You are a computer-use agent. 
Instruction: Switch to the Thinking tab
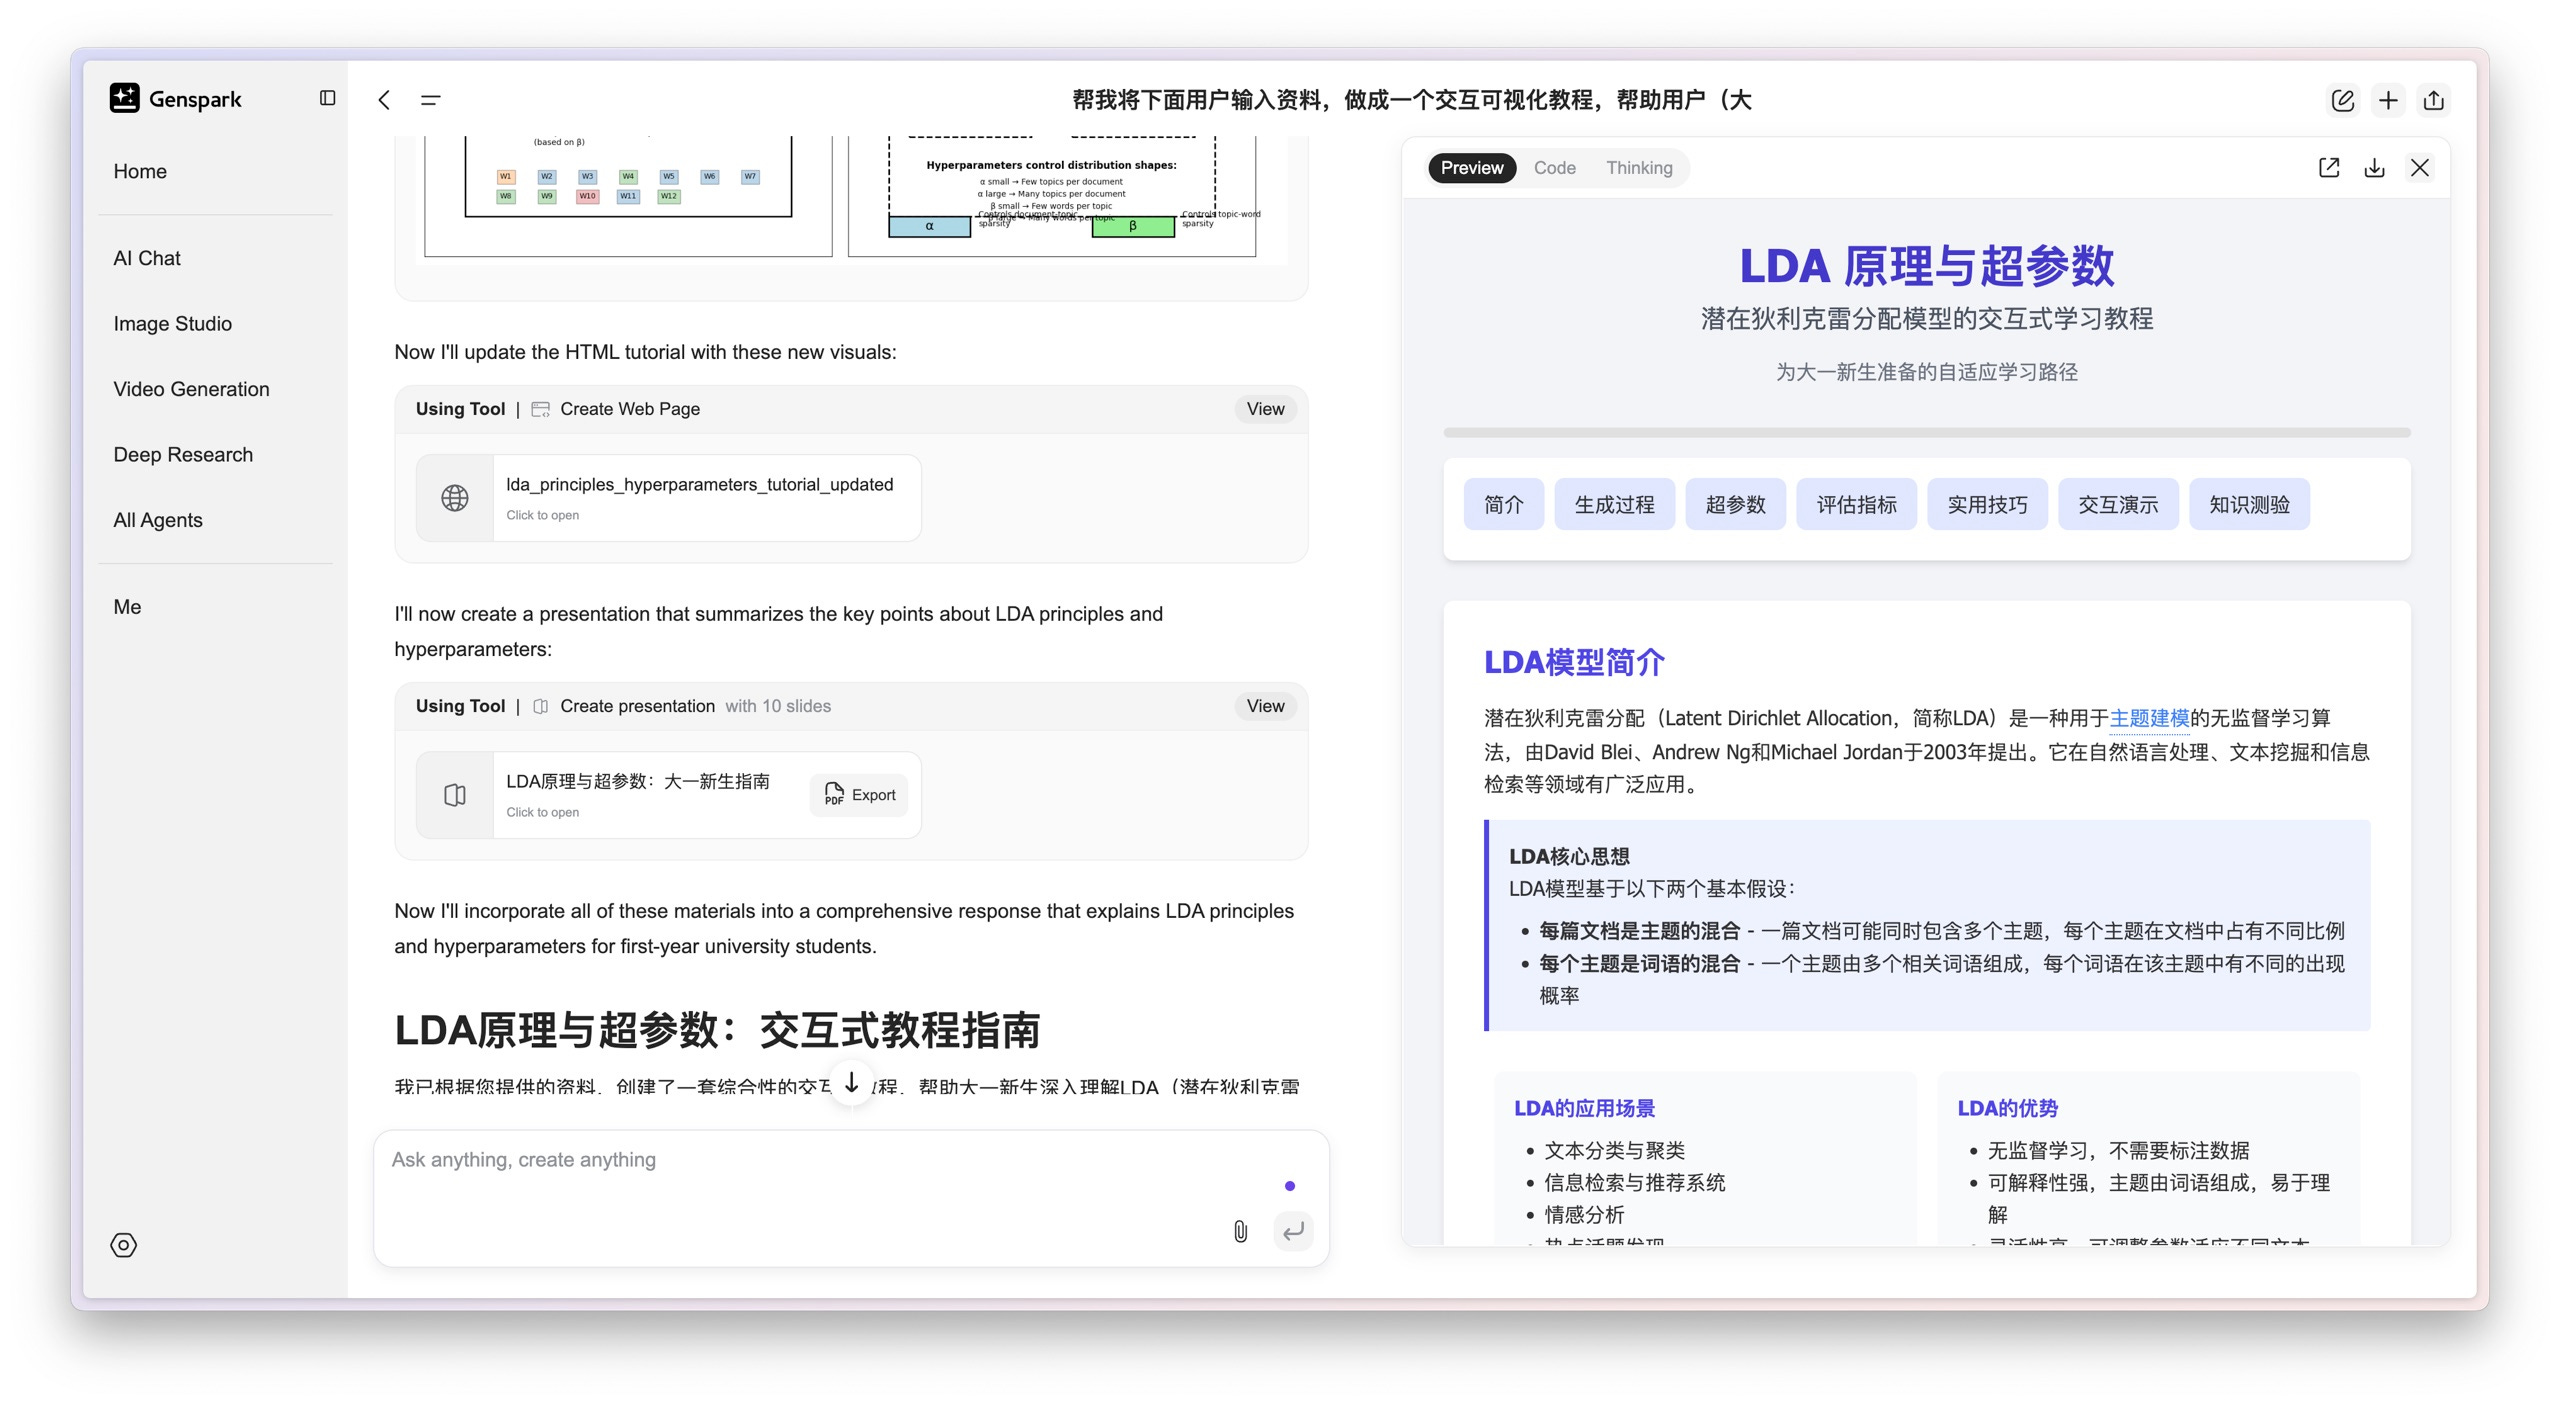point(1639,168)
